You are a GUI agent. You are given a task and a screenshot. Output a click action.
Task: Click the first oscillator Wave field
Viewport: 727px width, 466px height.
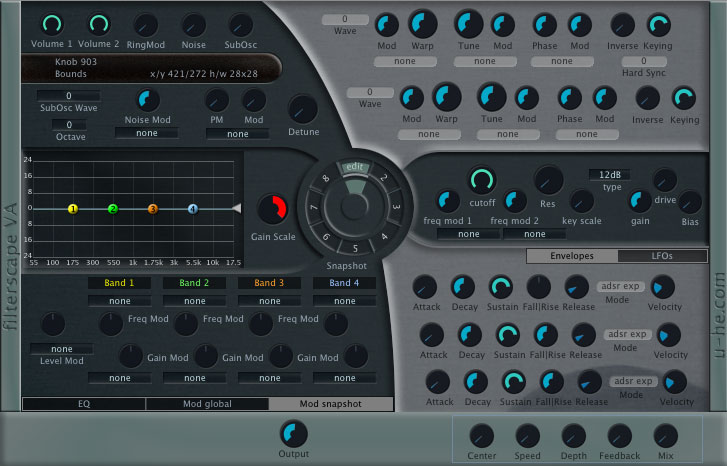345,19
